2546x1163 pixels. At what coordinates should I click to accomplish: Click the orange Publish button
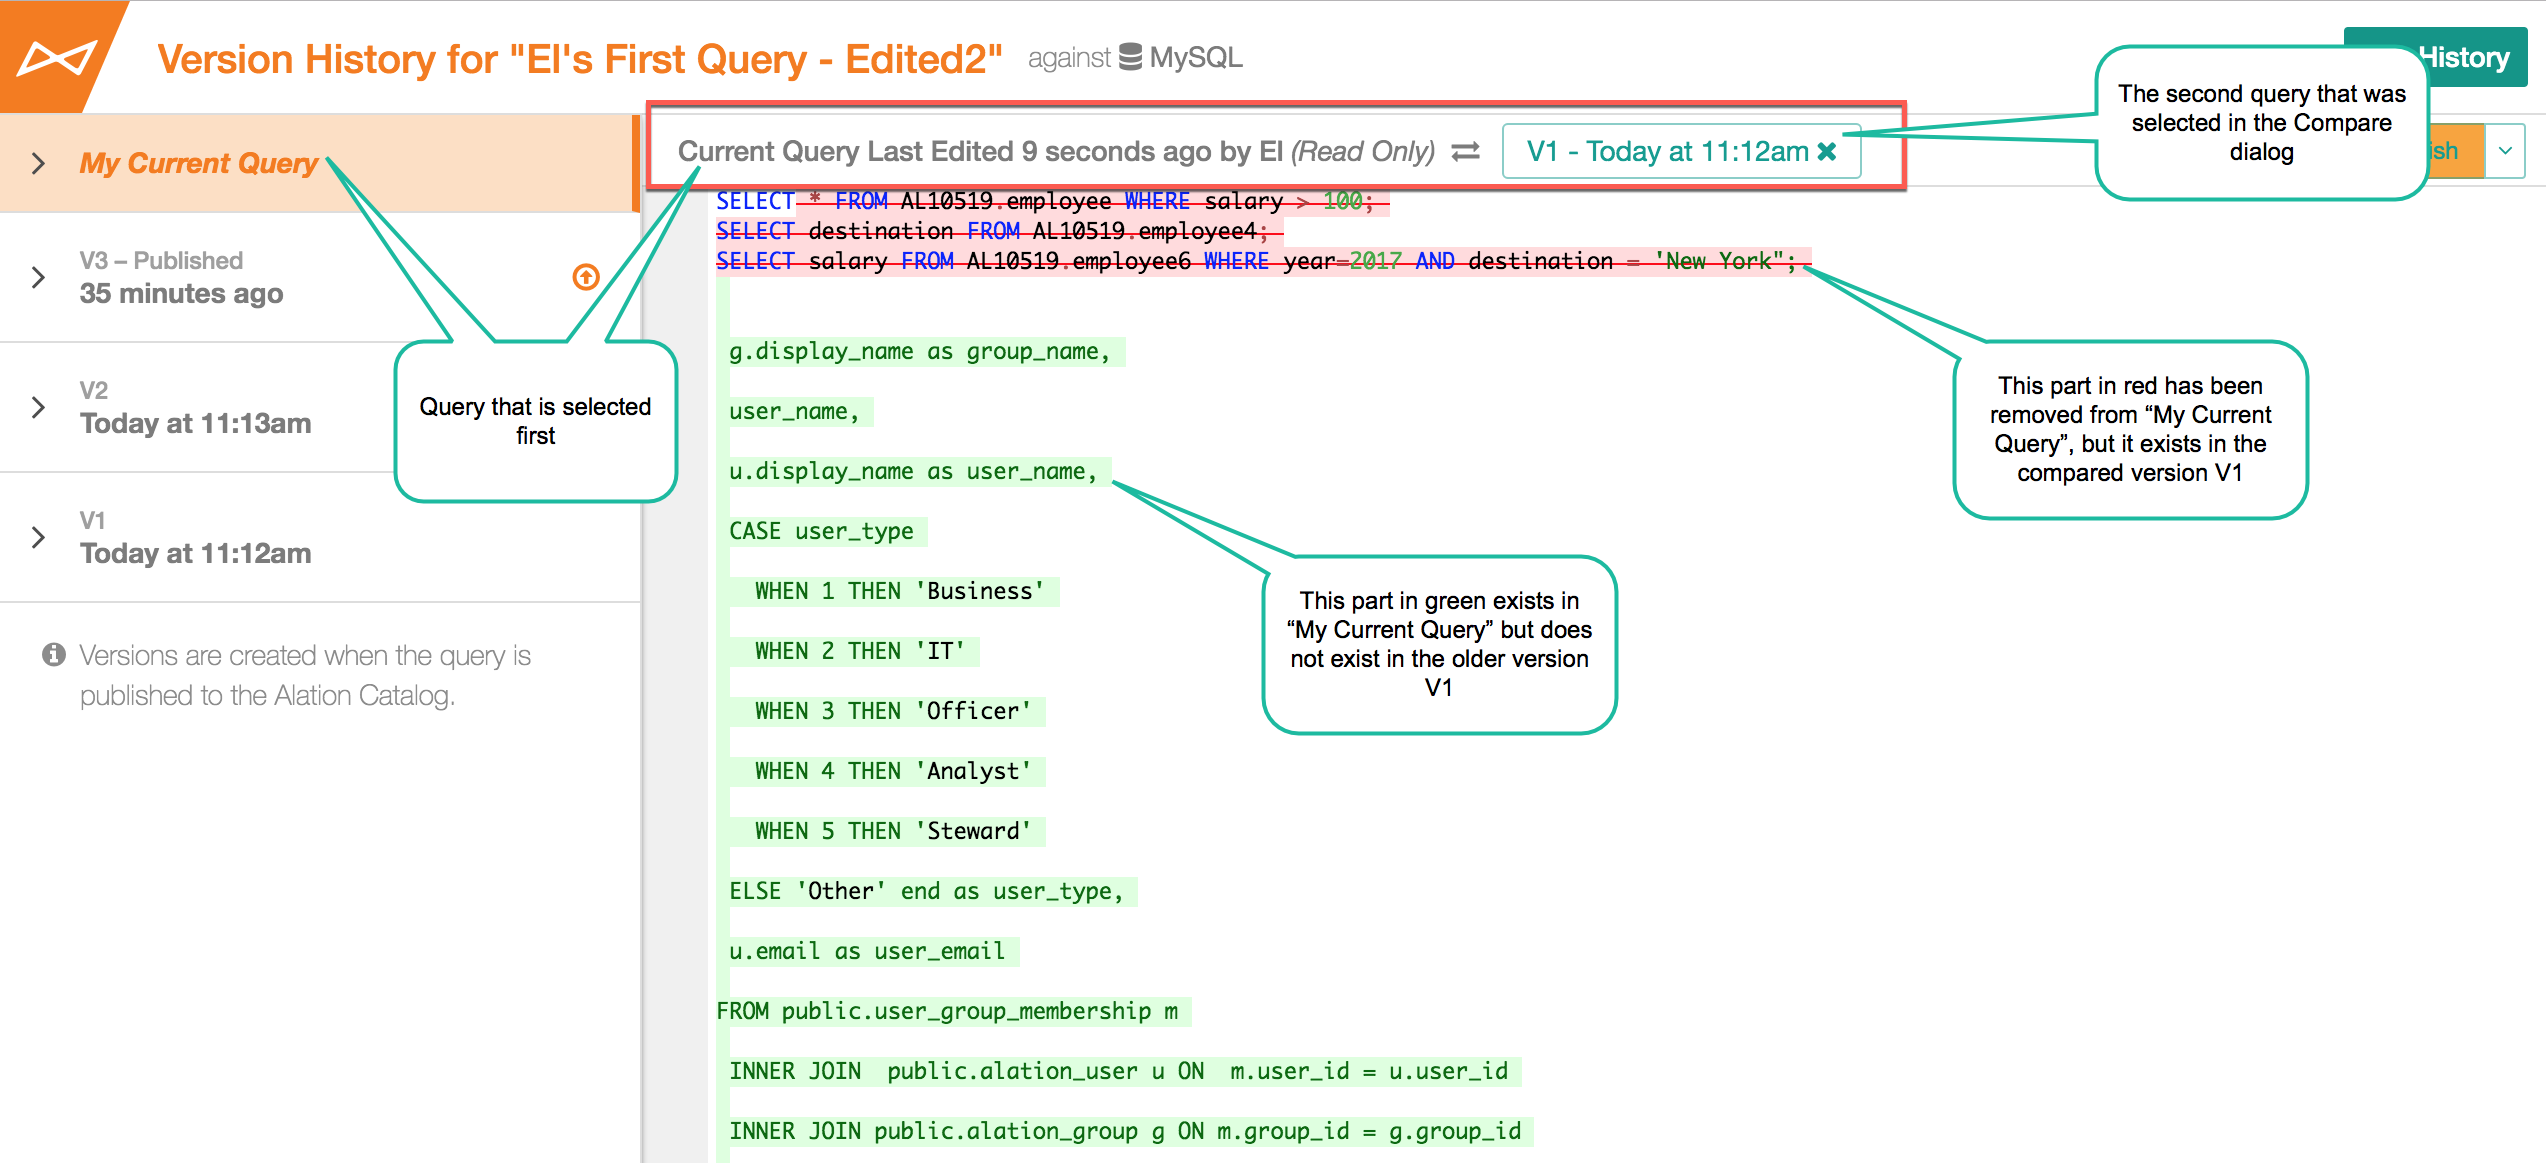tap(2455, 151)
